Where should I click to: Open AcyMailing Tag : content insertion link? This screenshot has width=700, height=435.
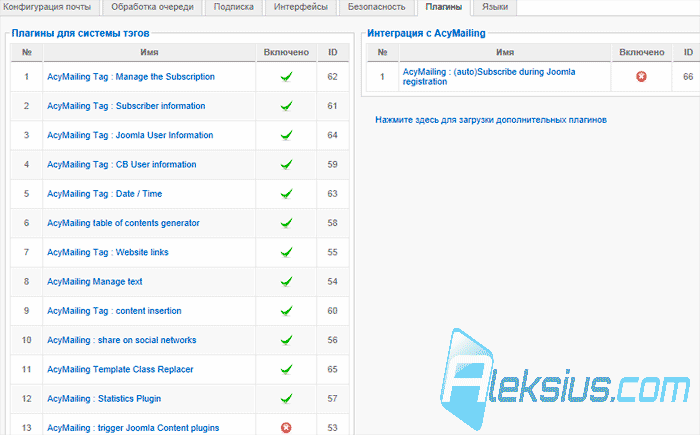pyautogui.click(x=114, y=311)
